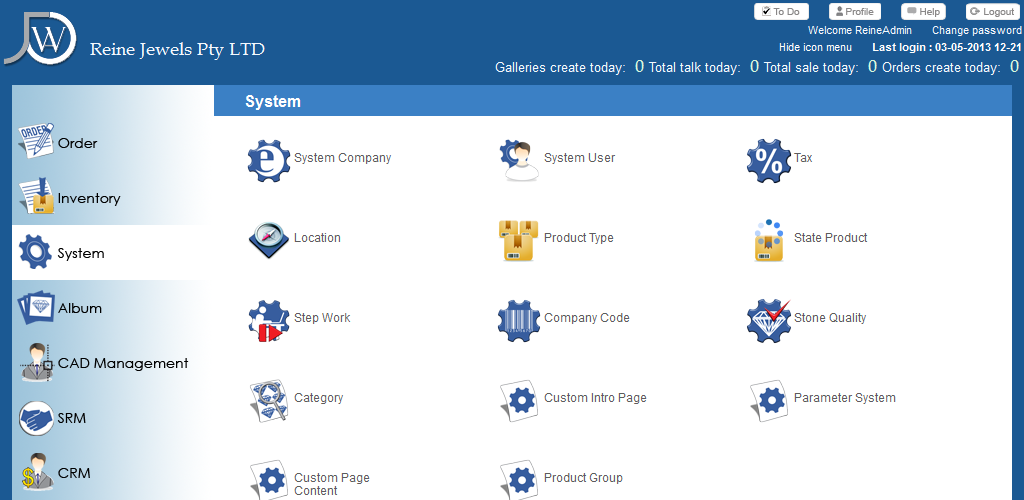Toggle the Hide icon menu link
The height and width of the screenshot is (500, 1024).
pos(815,47)
